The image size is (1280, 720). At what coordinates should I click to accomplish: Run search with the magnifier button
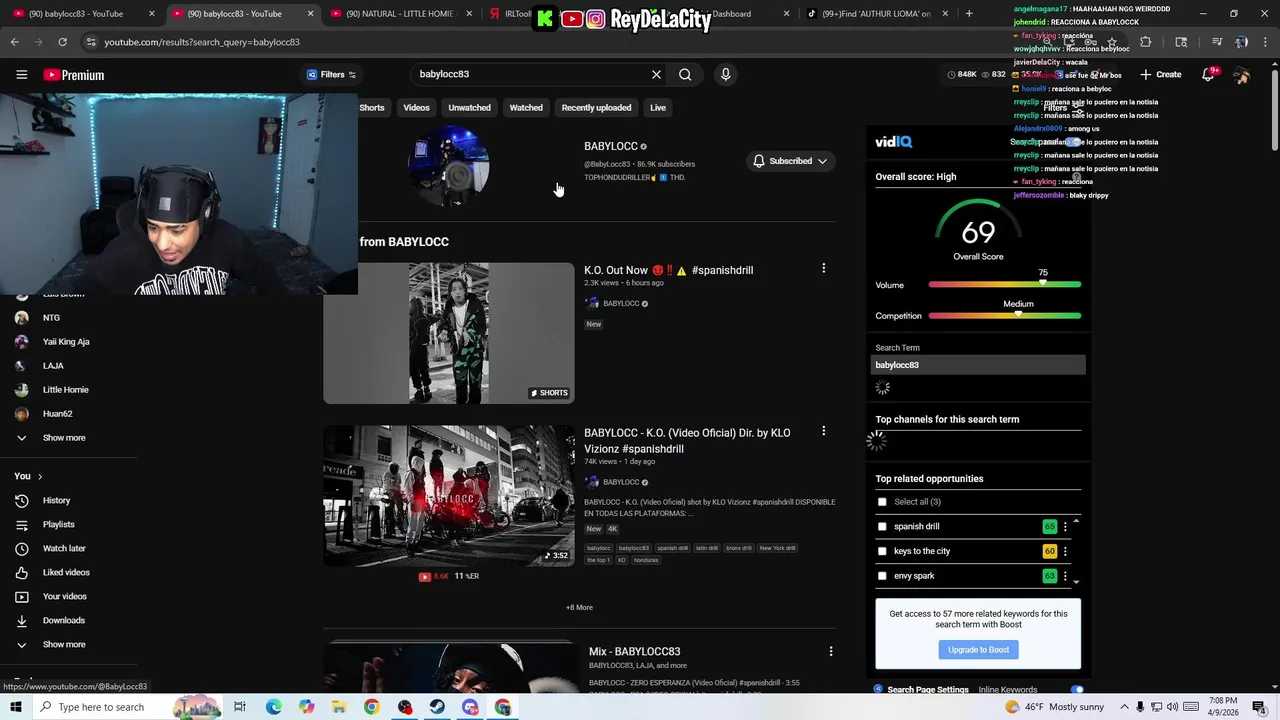click(685, 74)
